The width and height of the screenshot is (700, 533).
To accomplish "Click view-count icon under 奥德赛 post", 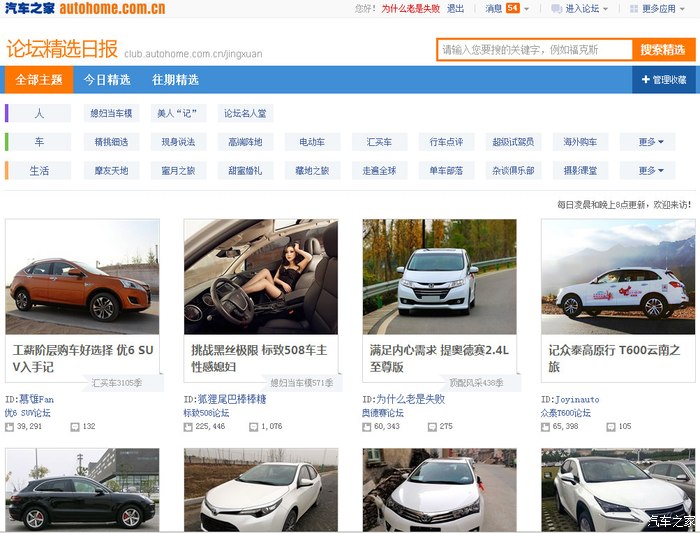I will 367,427.
